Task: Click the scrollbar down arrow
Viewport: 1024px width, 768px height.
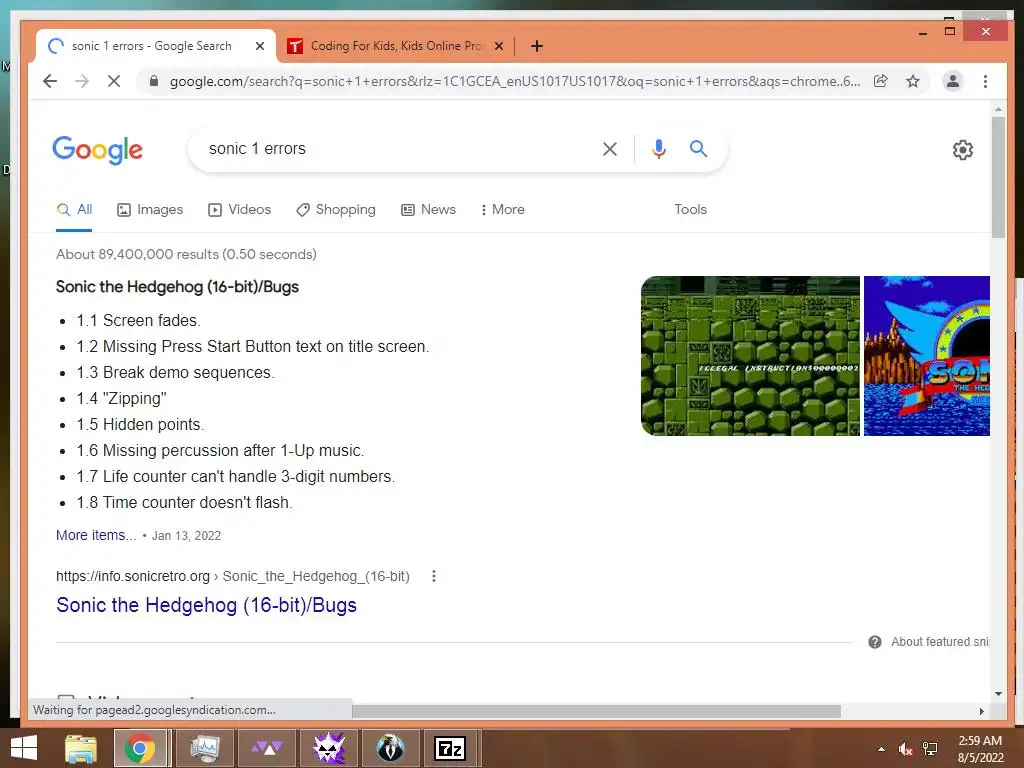Action: (998, 694)
